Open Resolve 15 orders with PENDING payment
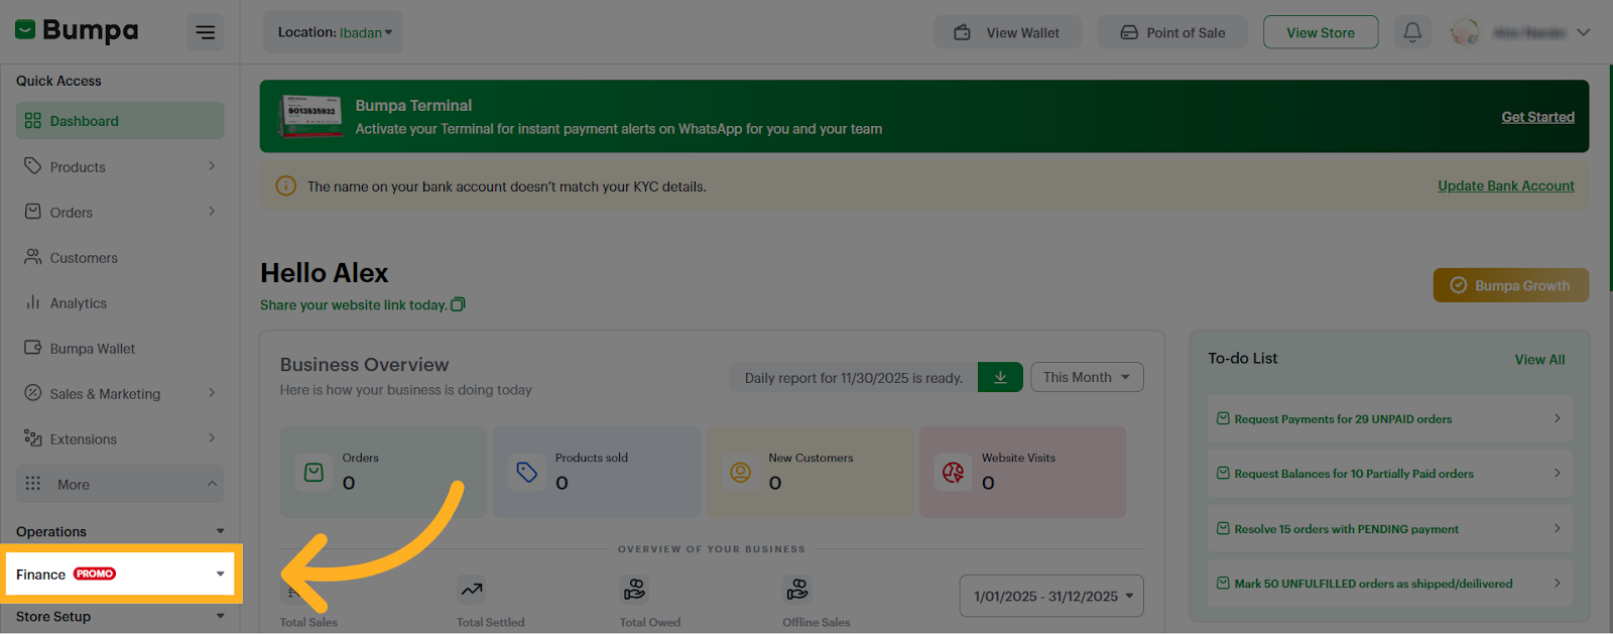The image size is (1613, 634). tap(1390, 529)
